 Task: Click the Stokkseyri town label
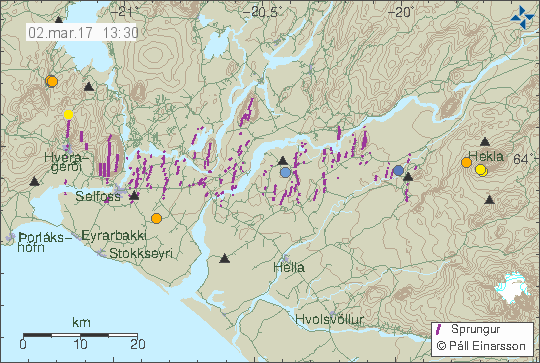(x=141, y=253)
